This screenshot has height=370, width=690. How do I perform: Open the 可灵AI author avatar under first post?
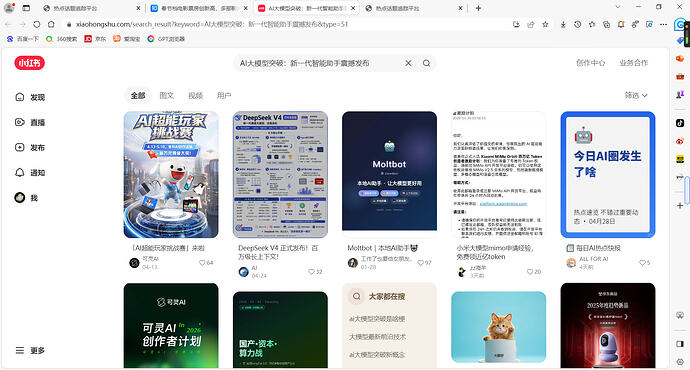[134, 263]
